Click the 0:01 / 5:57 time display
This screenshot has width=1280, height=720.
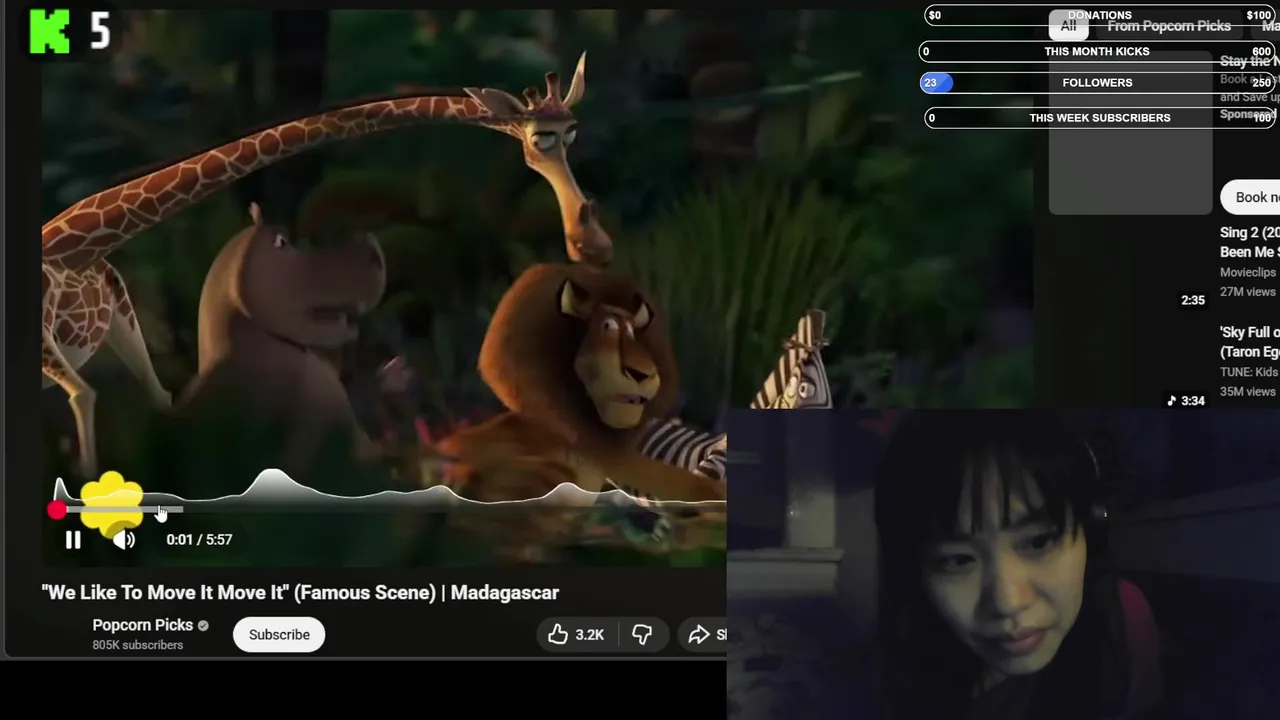tap(199, 539)
